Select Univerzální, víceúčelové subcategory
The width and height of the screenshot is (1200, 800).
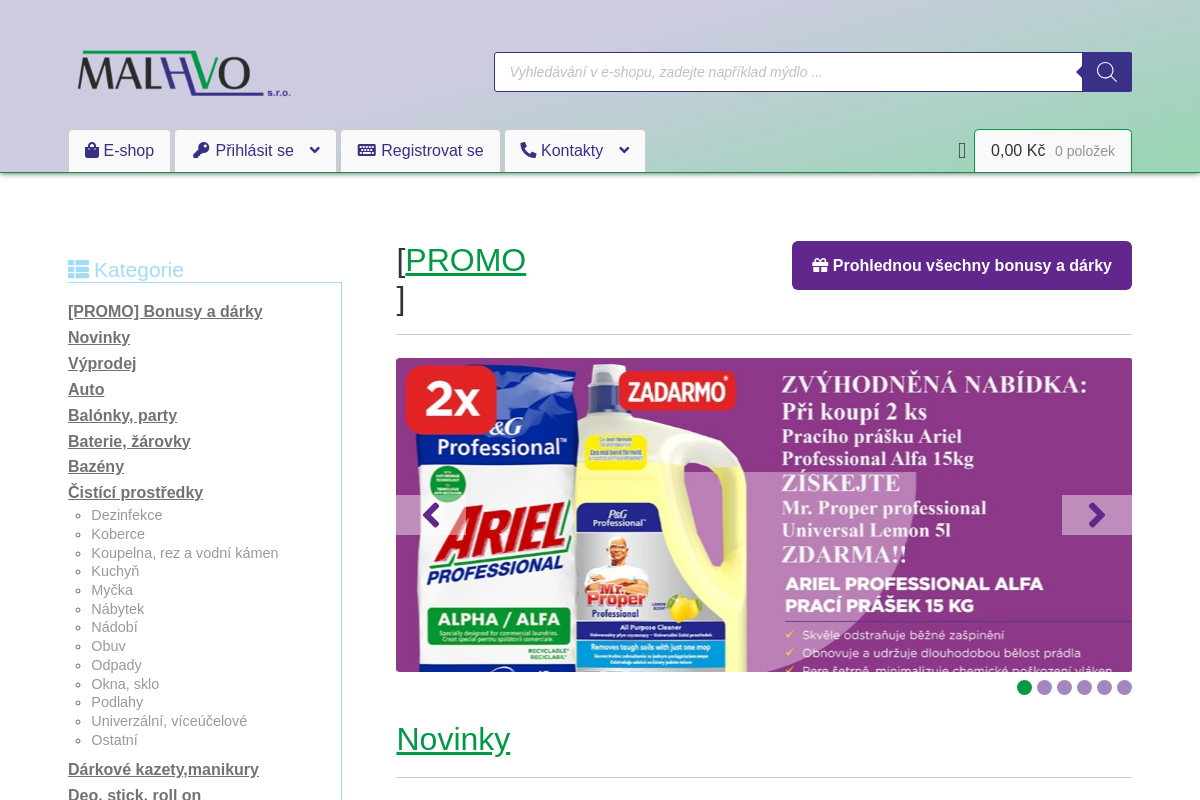[x=169, y=721]
